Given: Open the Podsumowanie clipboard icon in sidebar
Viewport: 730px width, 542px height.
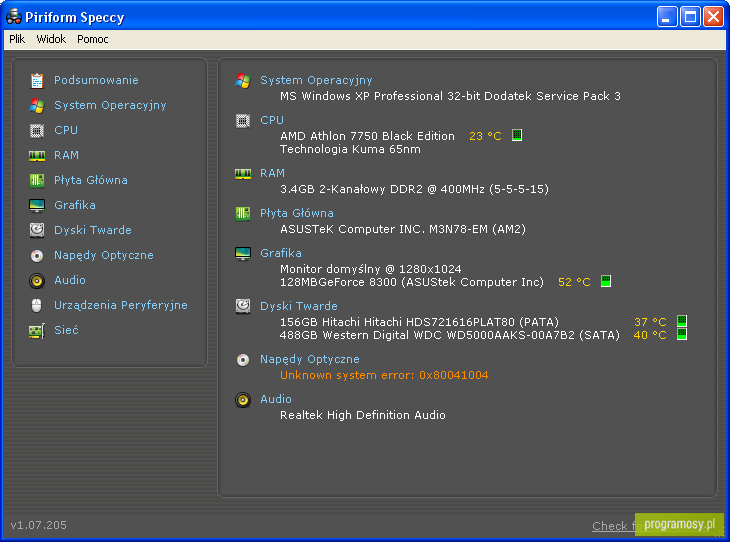Looking at the screenshot, I should [37, 81].
